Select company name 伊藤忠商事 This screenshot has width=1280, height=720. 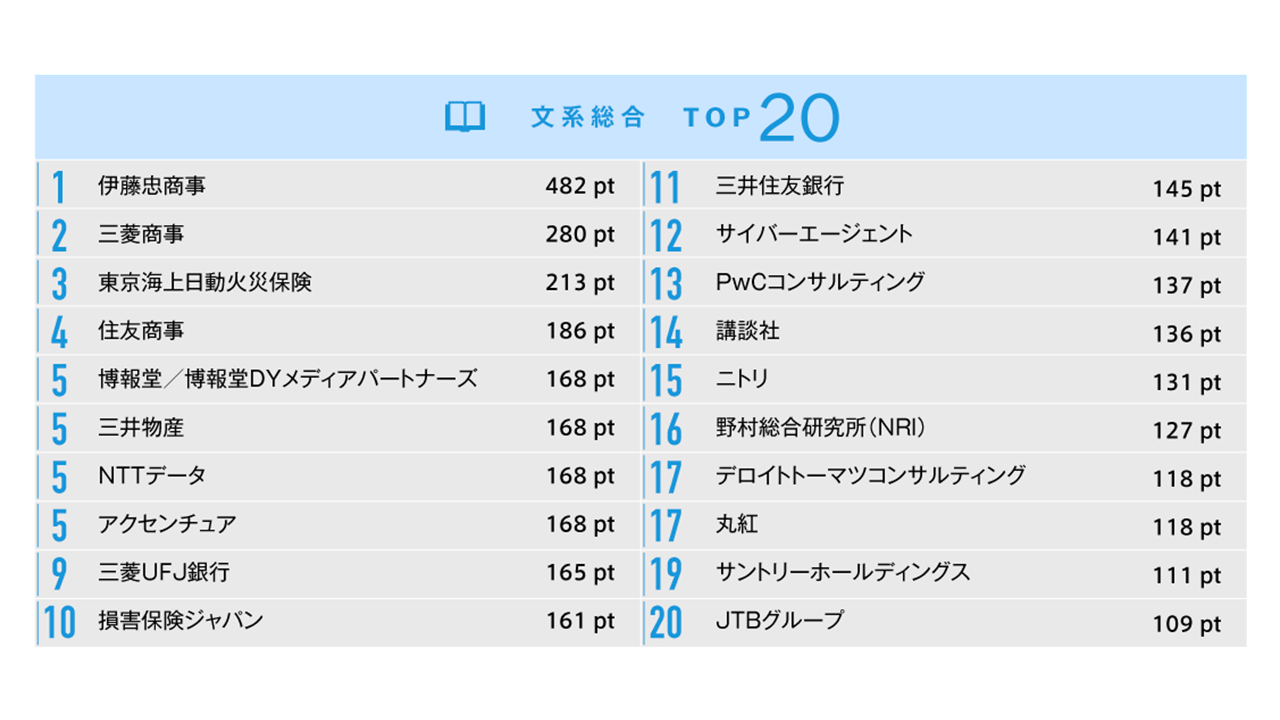[x=152, y=186]
